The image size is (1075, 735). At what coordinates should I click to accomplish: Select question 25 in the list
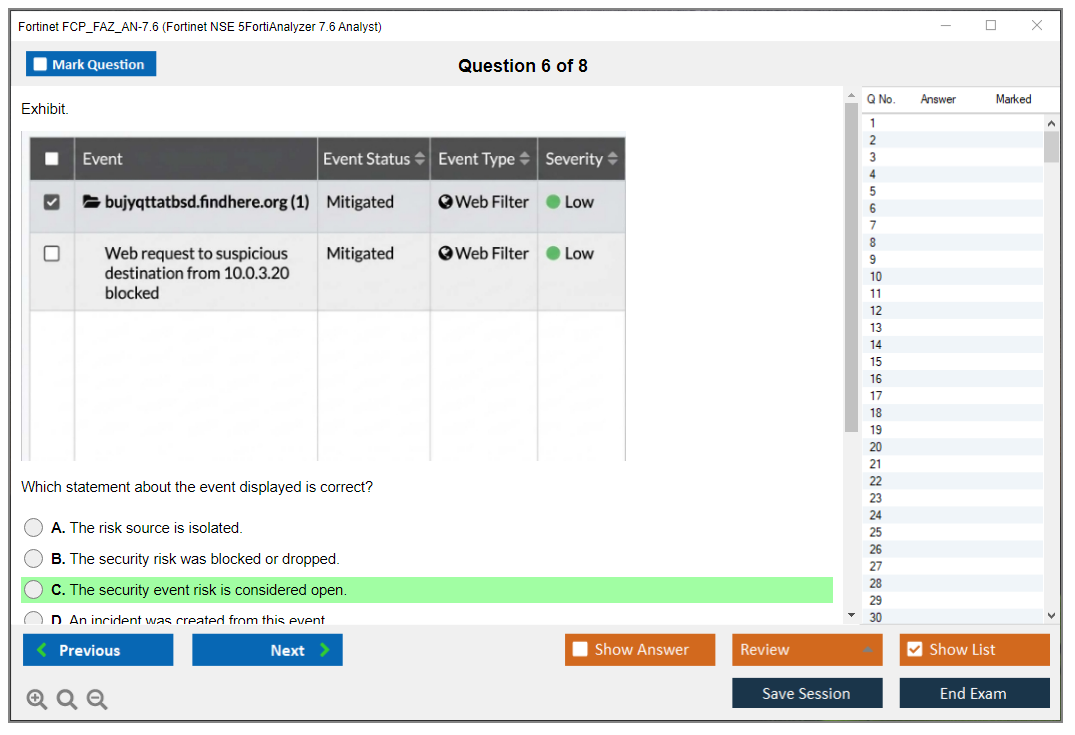(x=953, y=531)
